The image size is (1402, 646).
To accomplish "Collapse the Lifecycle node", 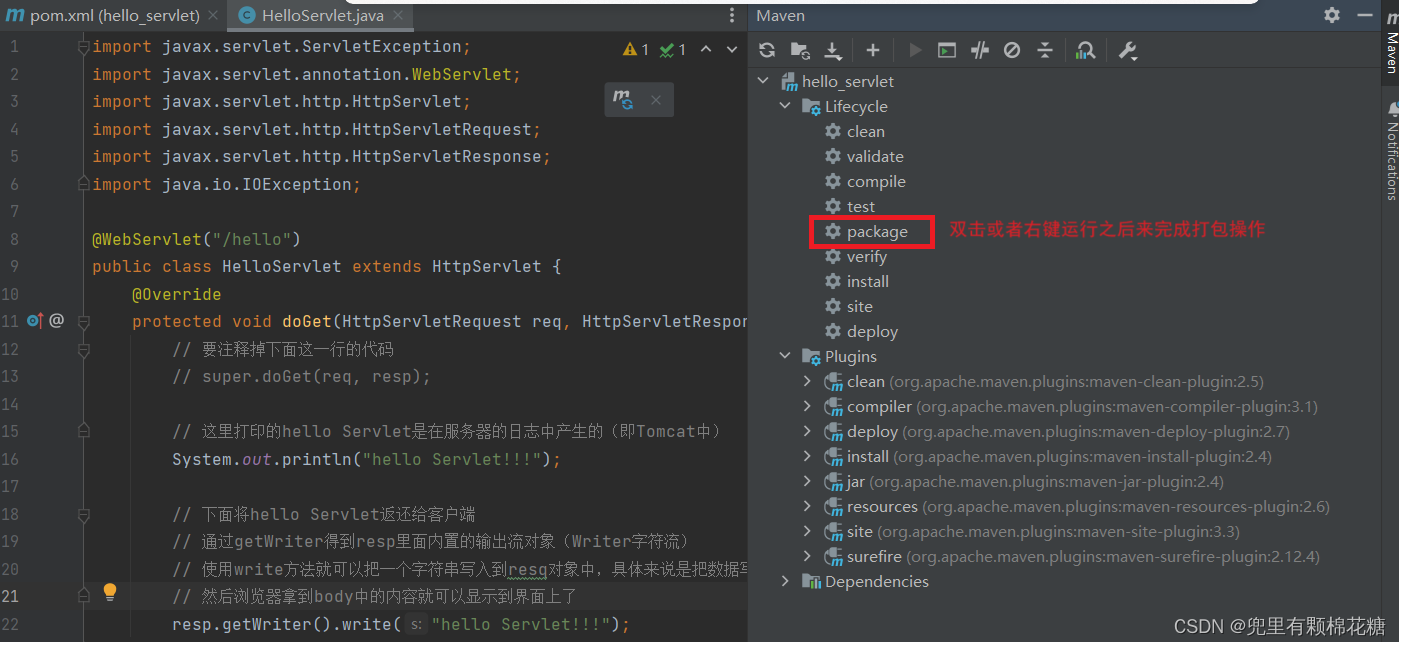I will point(786,106).
